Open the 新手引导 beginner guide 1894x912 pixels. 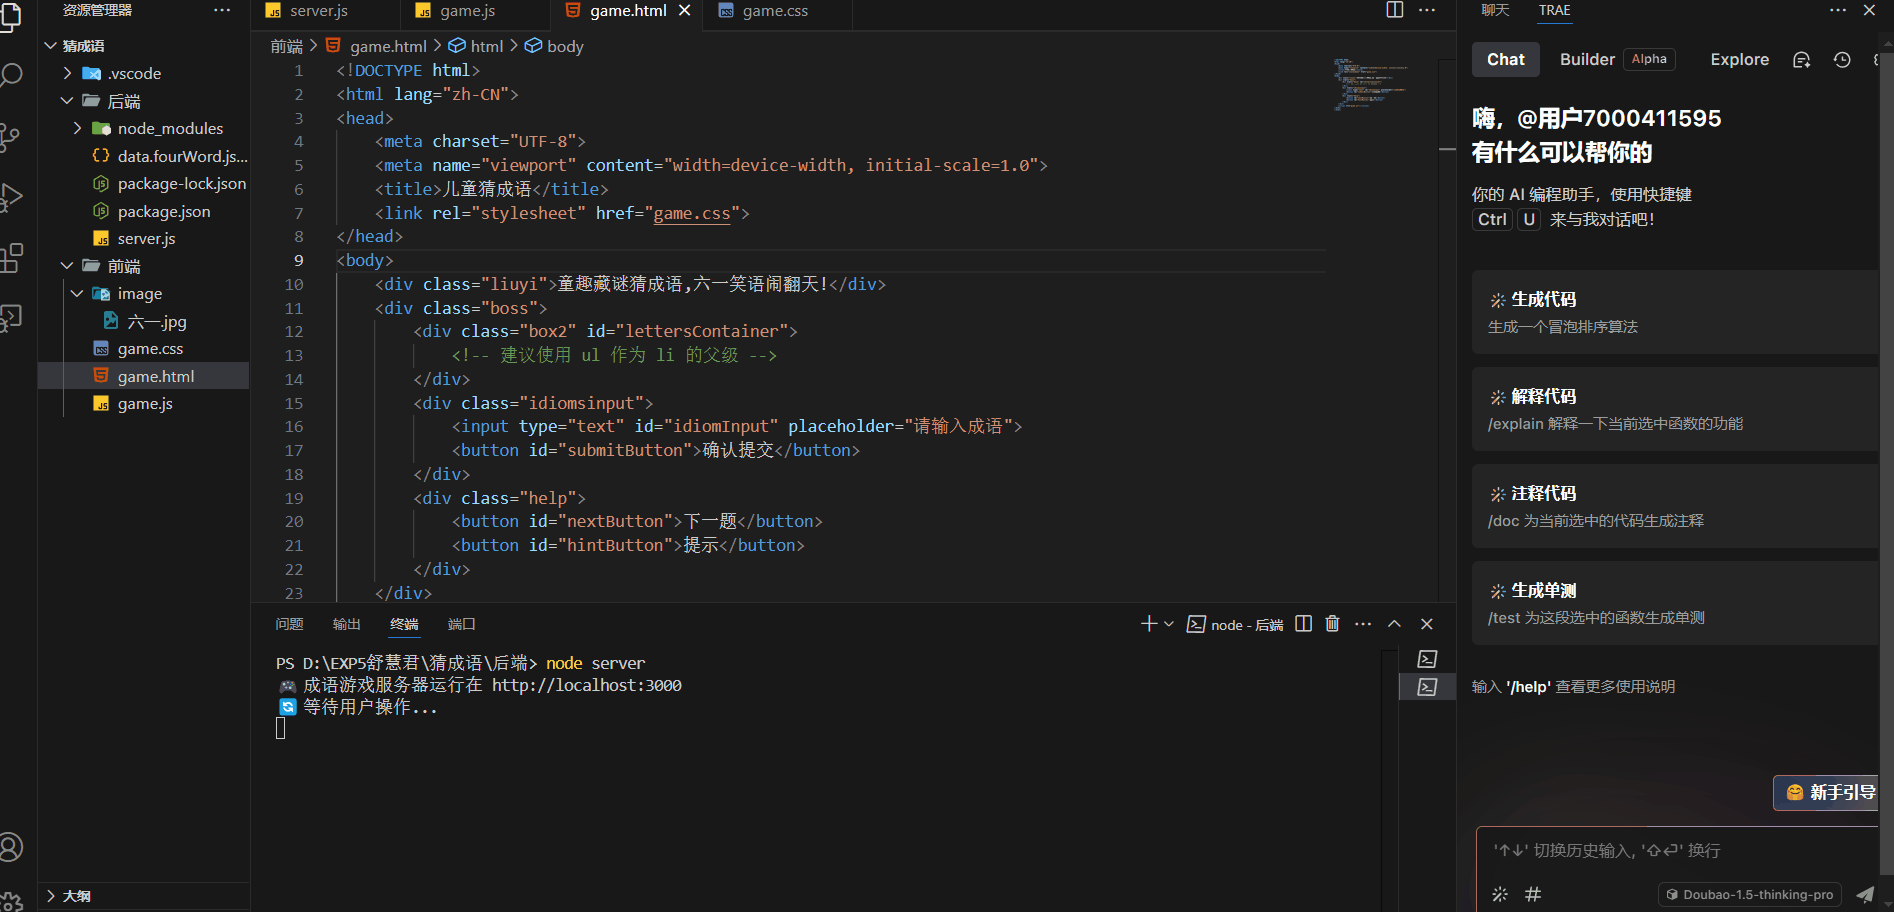pyautogui.click(x=1828, y=792)
